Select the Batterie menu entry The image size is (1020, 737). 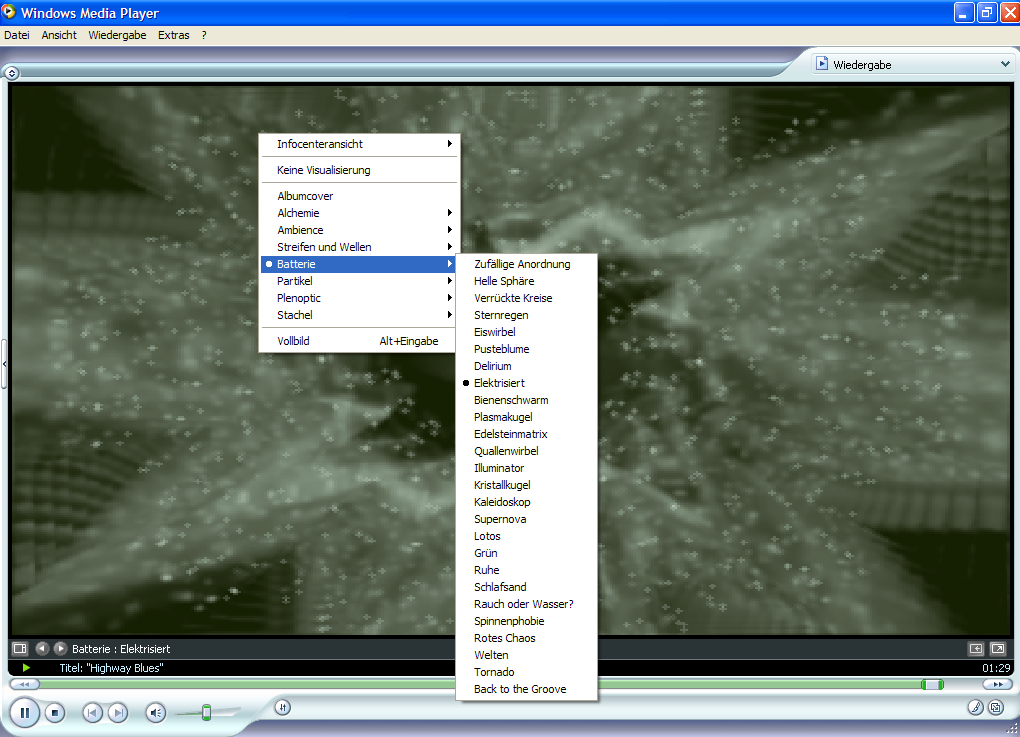(x=360, y=263)
